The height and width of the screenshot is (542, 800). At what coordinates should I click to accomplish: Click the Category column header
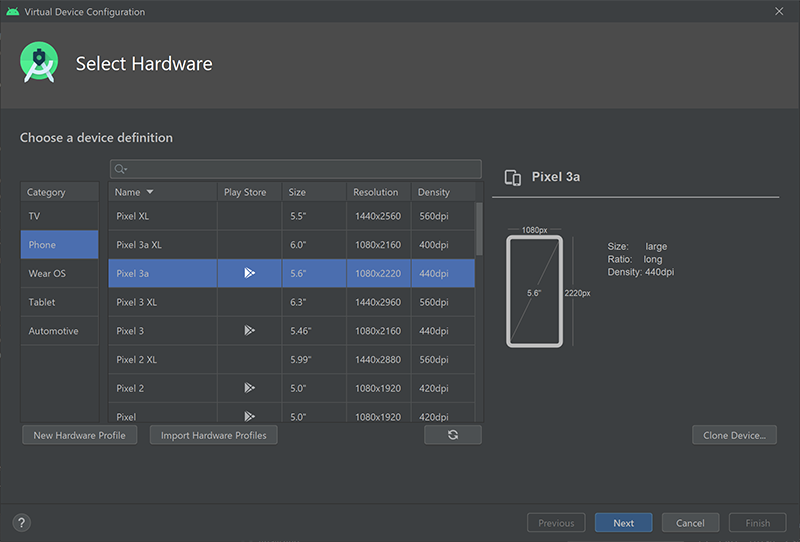60,192
